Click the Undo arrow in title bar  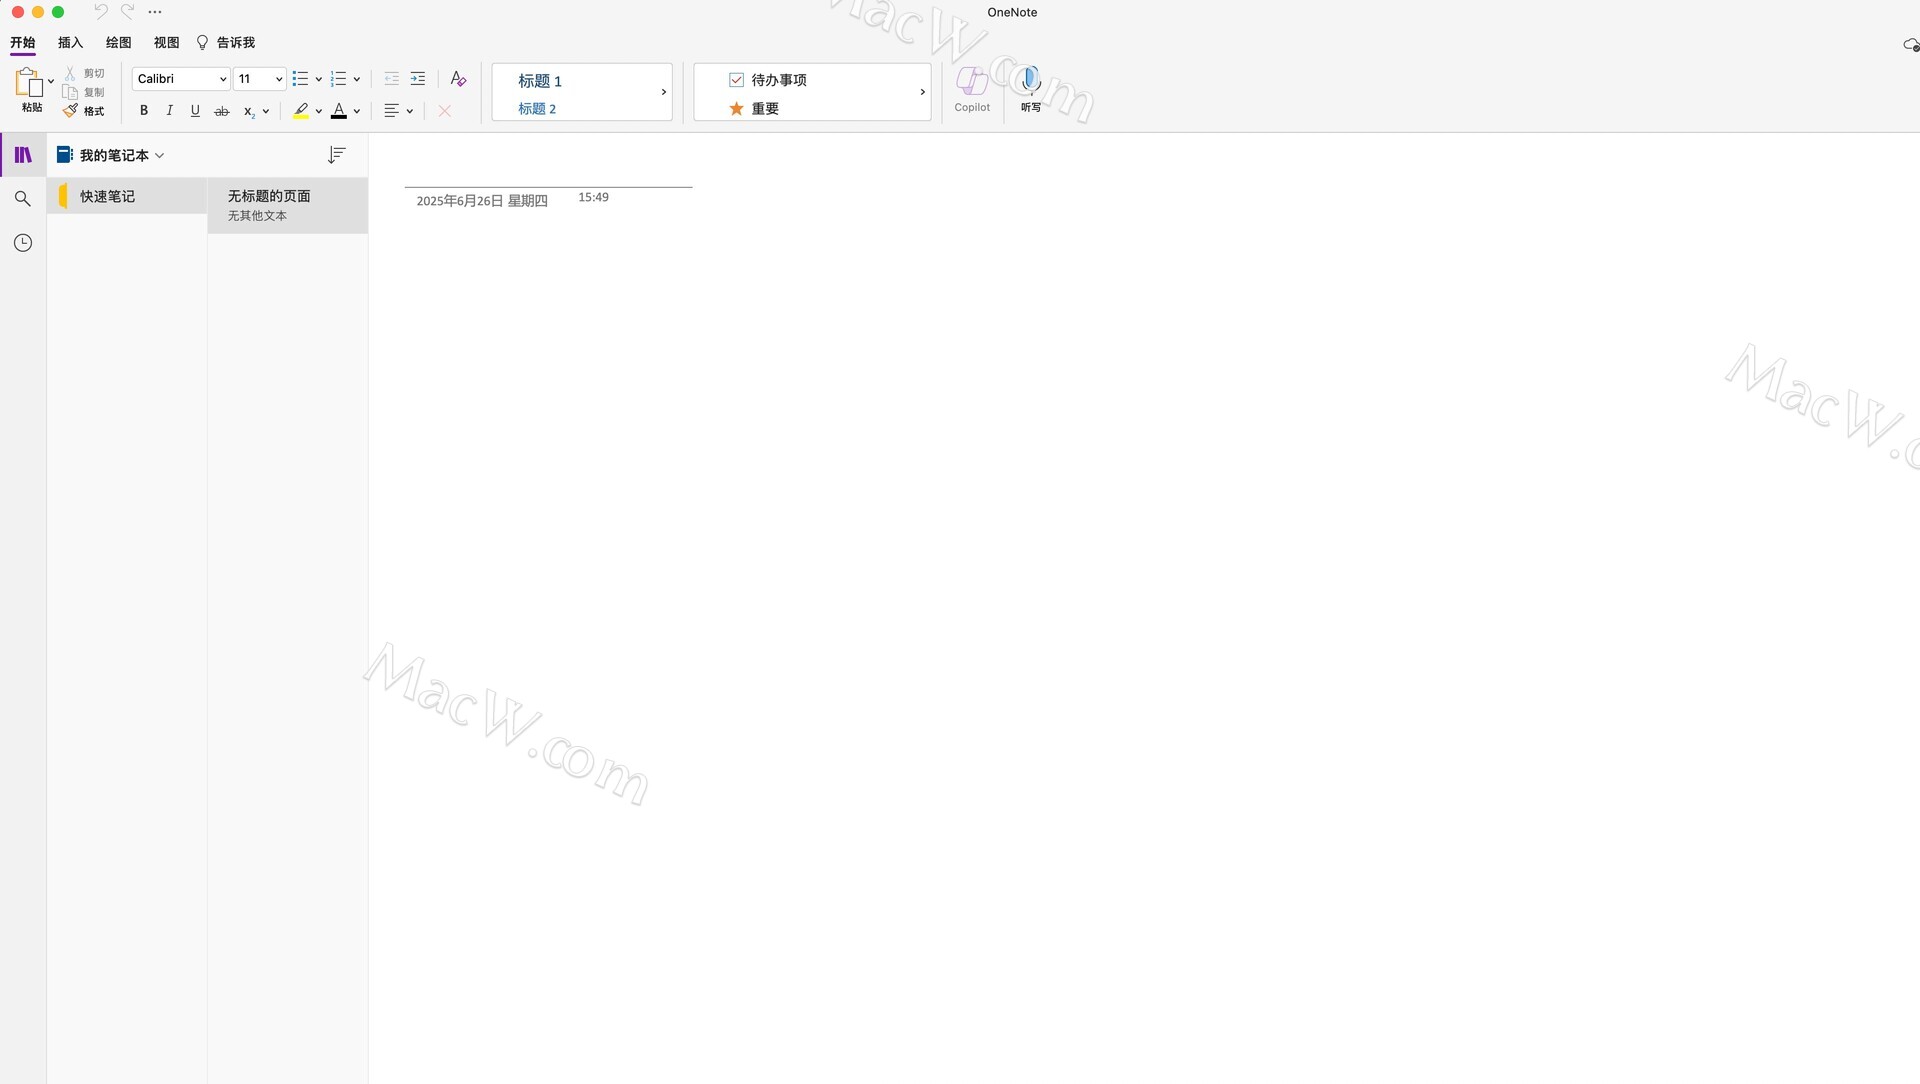[x=101, y=12]
